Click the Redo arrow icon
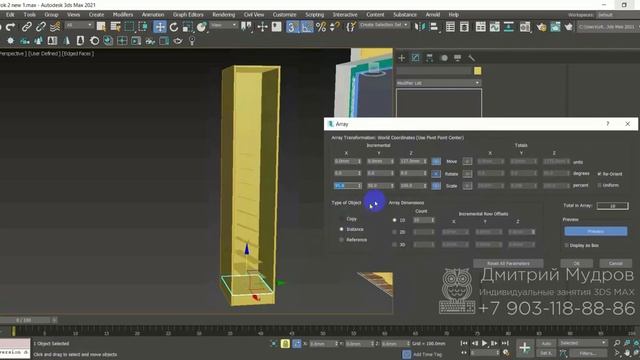The image size is (640, 360). (11, 27)
